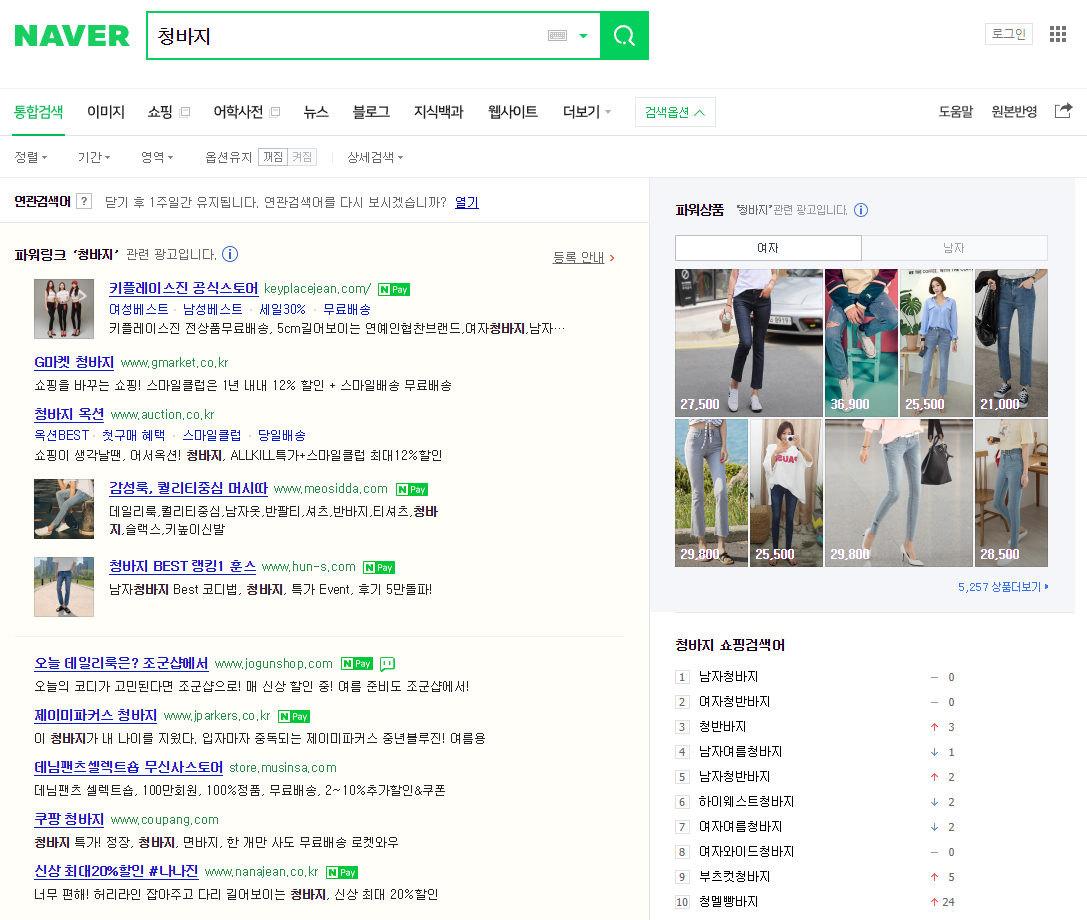Viewport: 1087px width, 920px height.
Task: Expand search autocomplete dropdown arrow
Action: (x=584, y=35)
